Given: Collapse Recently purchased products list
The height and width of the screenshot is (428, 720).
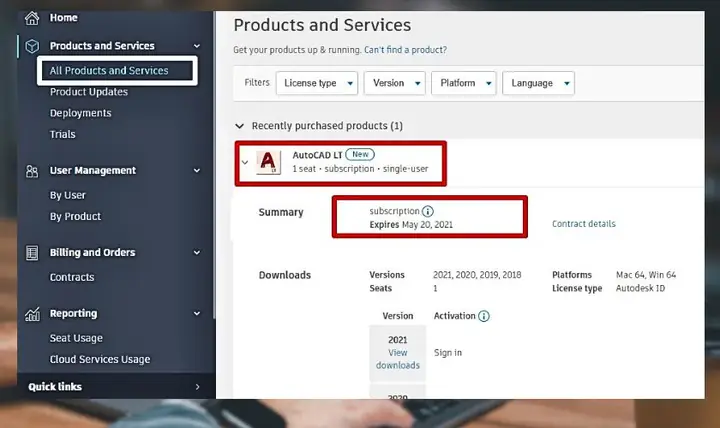Looking at the screenshot, I should click(x=239, y=126).
